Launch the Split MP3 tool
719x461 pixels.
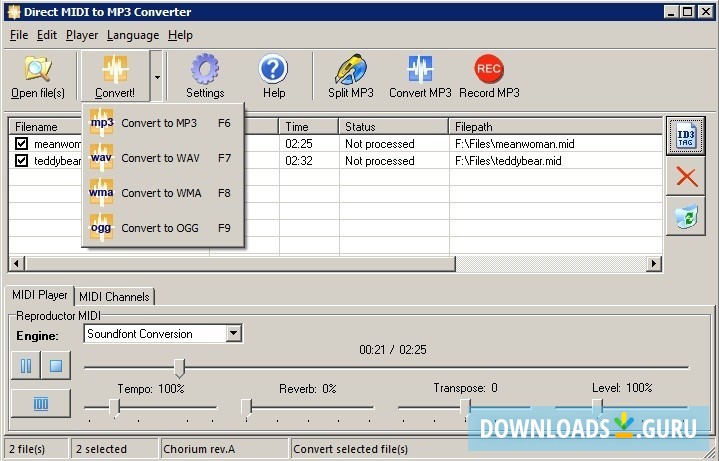tap(351, 76)
